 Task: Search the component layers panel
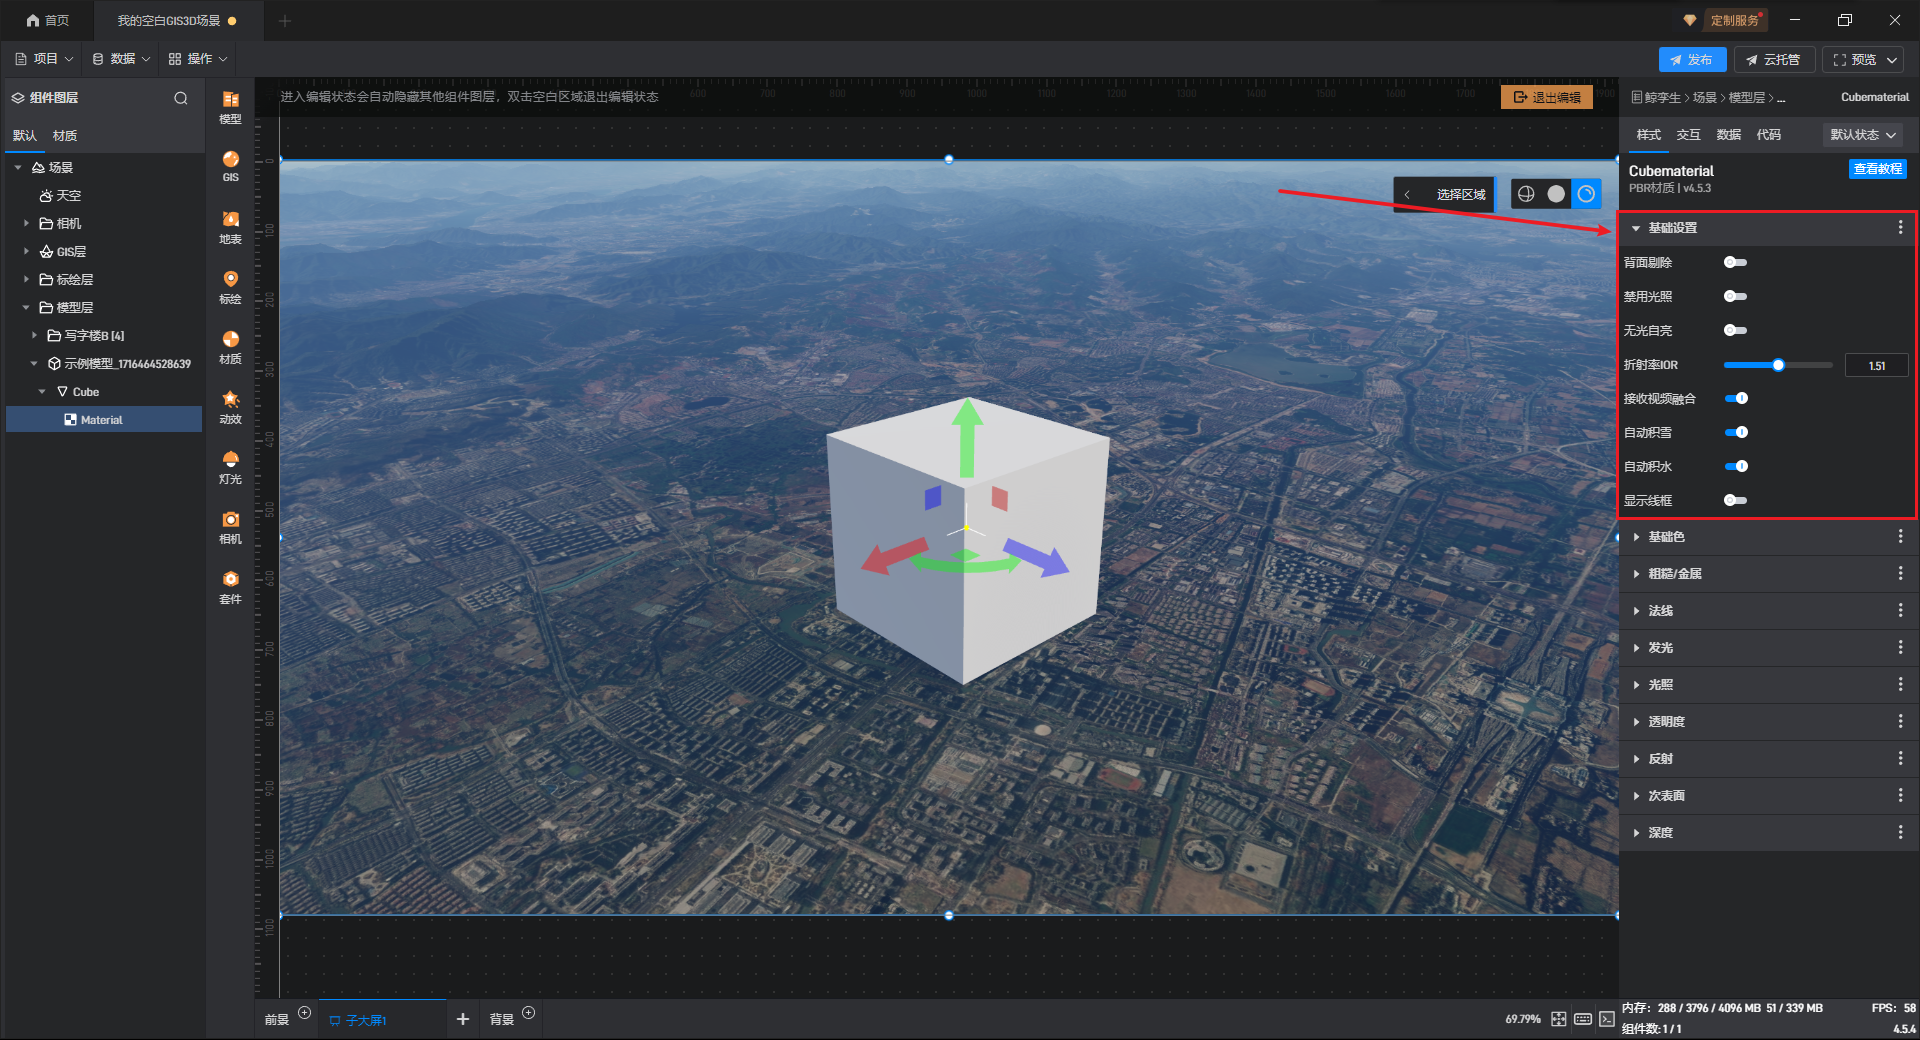pos(181,98)
